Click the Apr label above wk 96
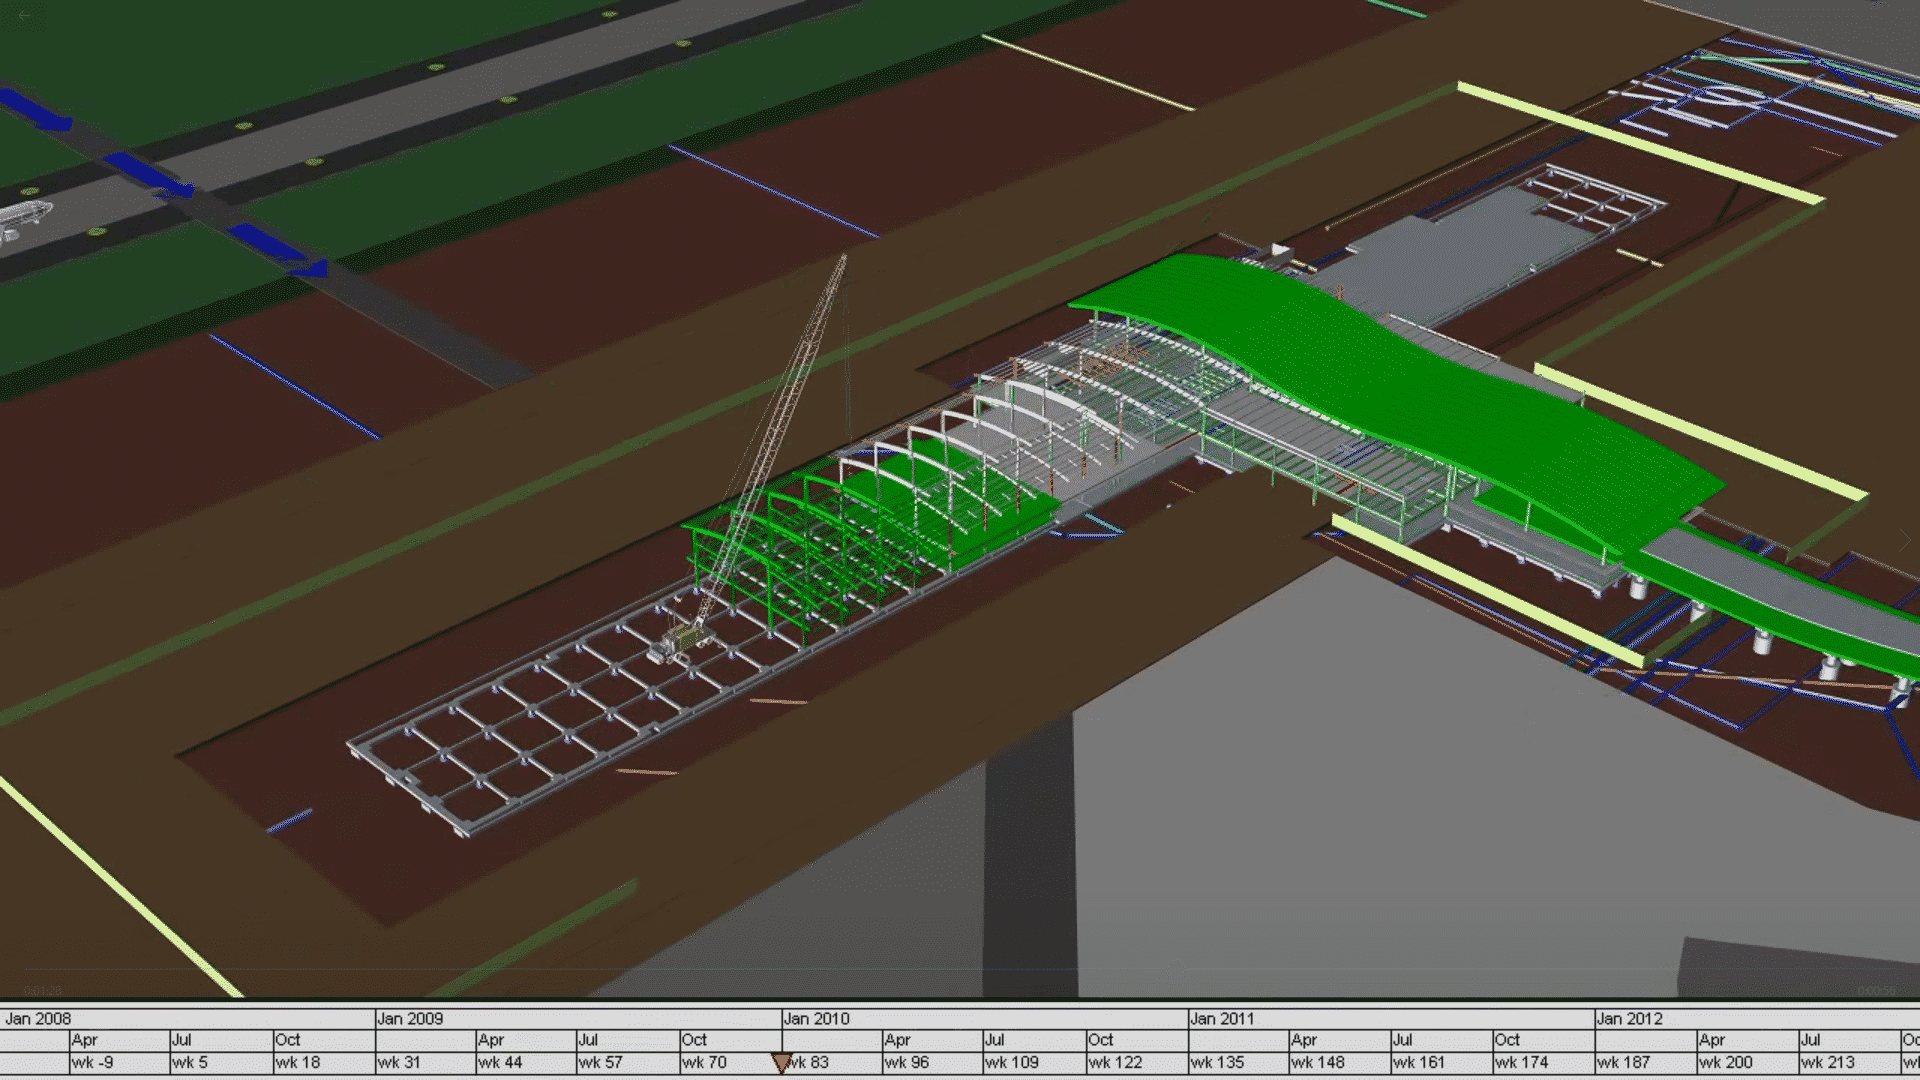The width and height of the screenshot is (1920, 1080). click(x=898, y=1040)
